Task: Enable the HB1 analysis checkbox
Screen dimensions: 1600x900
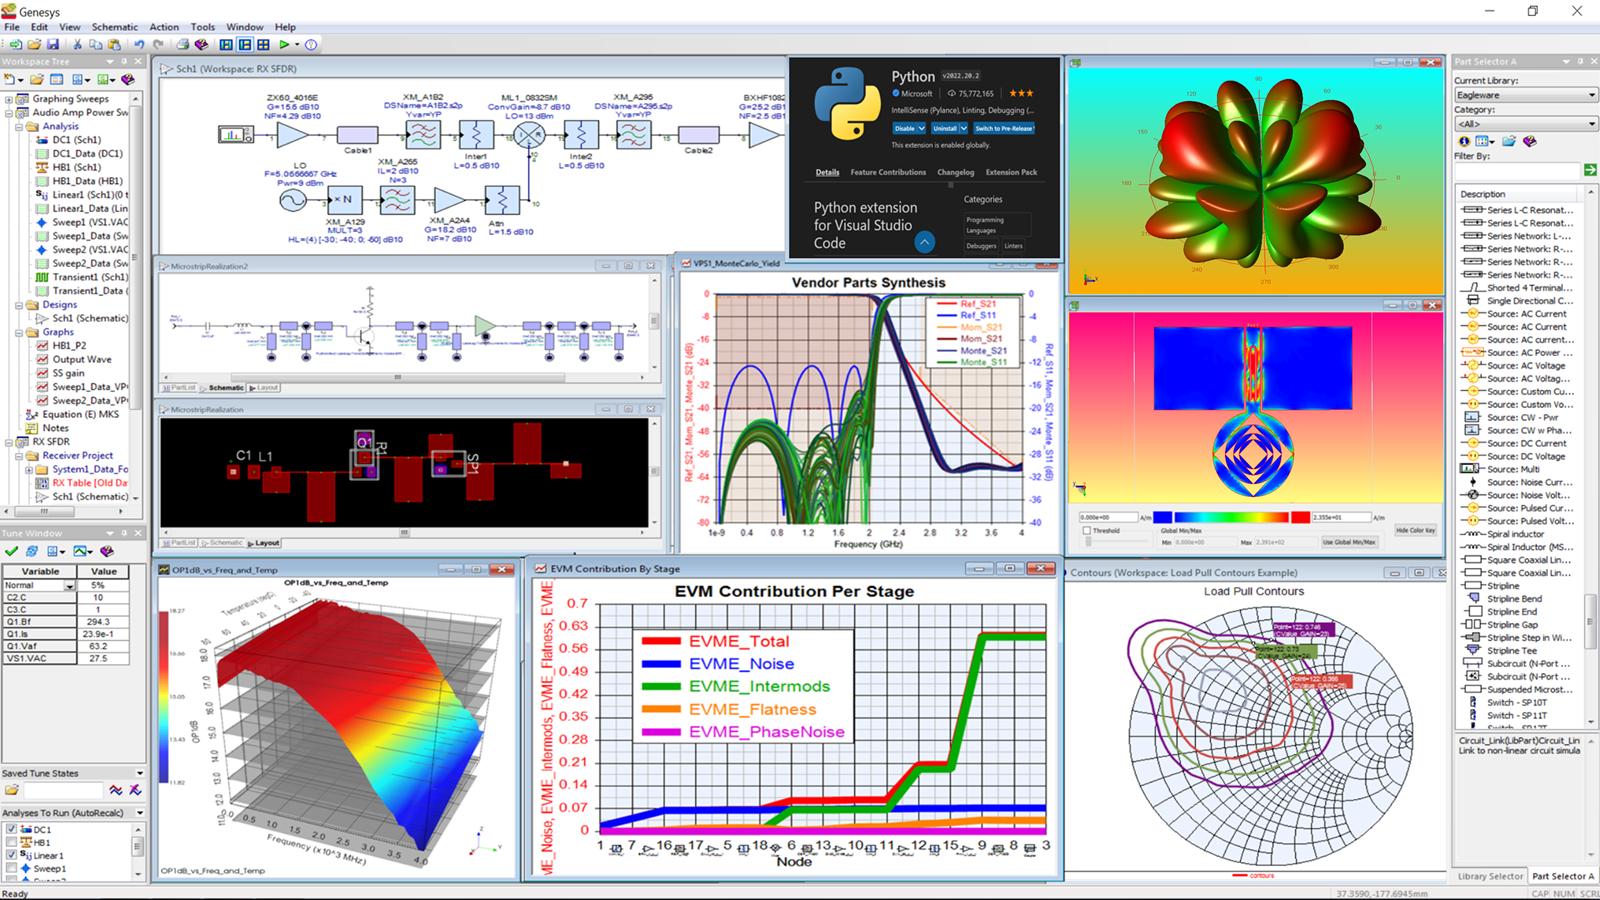Action: pos(12,842)
